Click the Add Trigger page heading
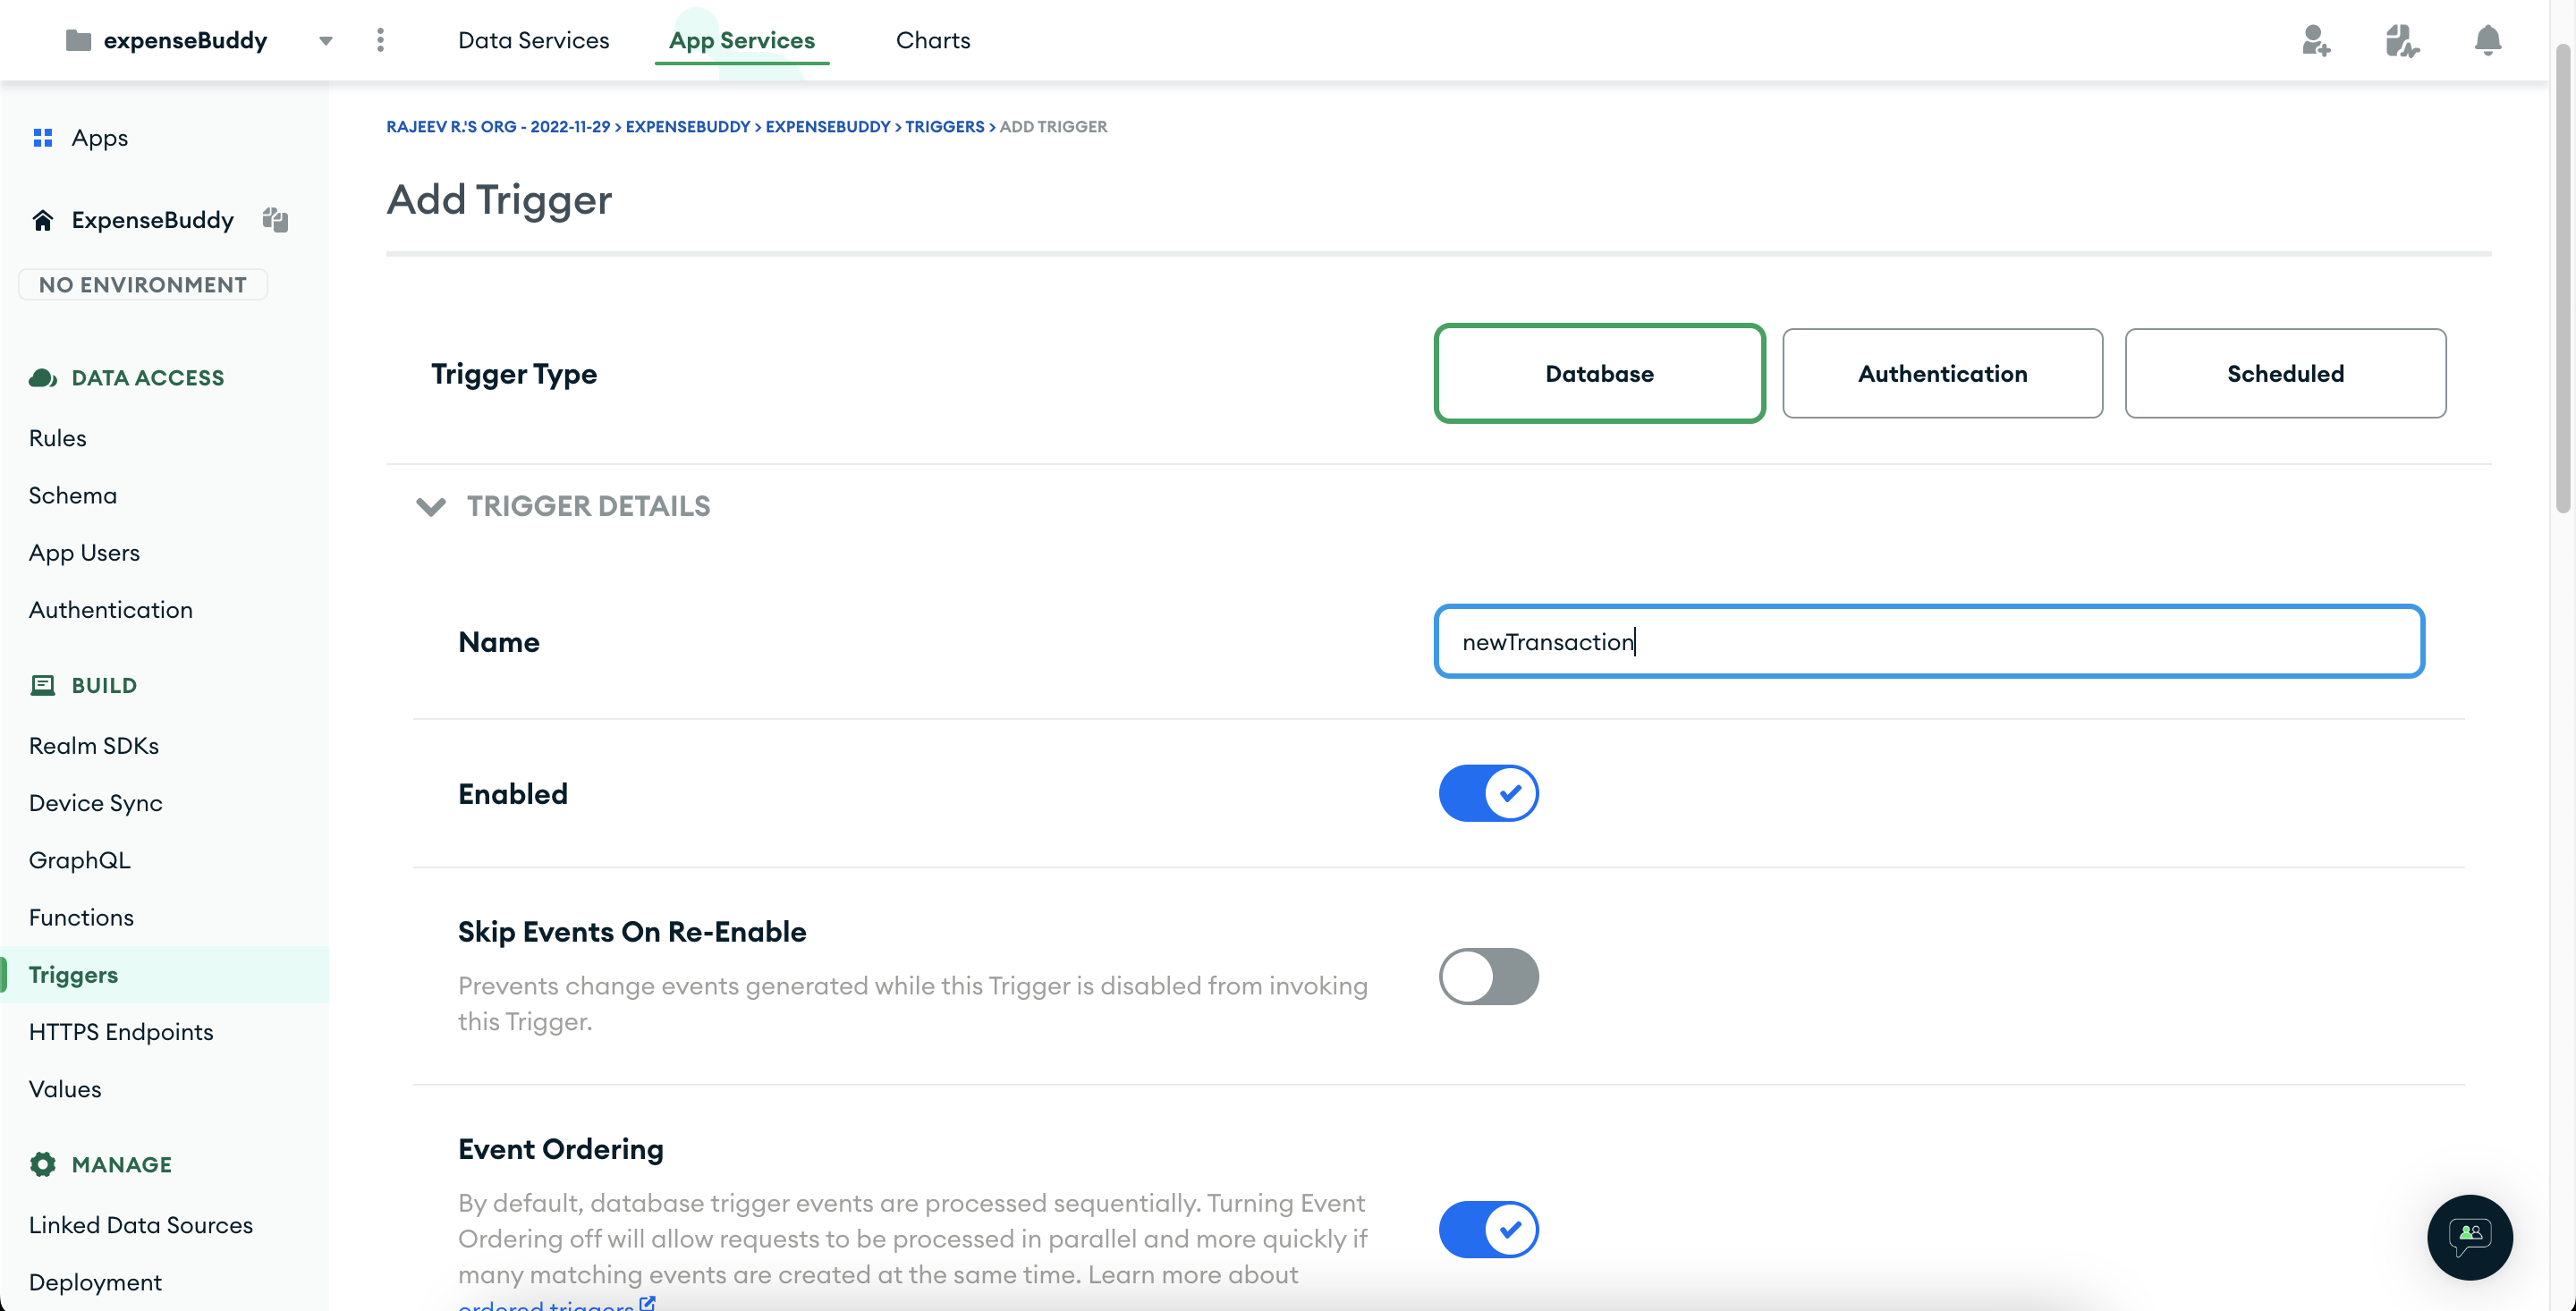The image size is (2576, 1311). coord(499,199)
